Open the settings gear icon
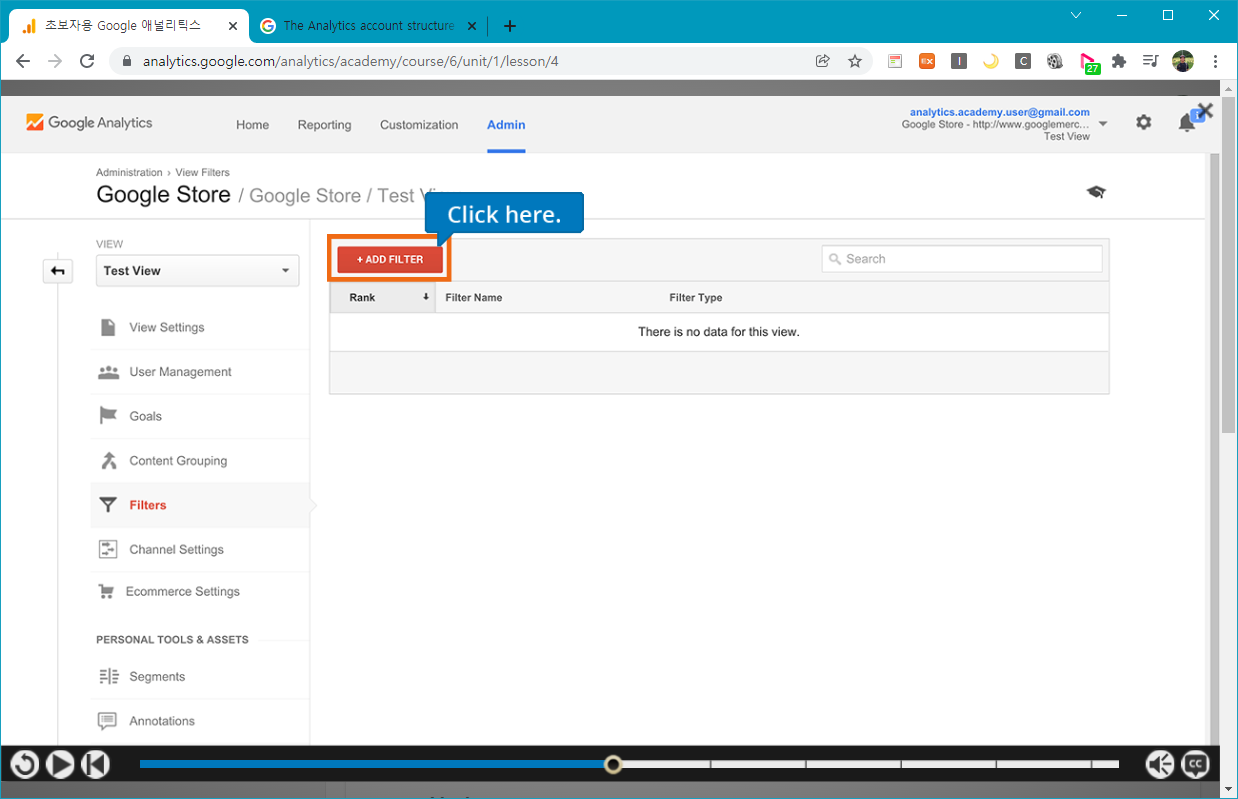 tap(1143, 122)
